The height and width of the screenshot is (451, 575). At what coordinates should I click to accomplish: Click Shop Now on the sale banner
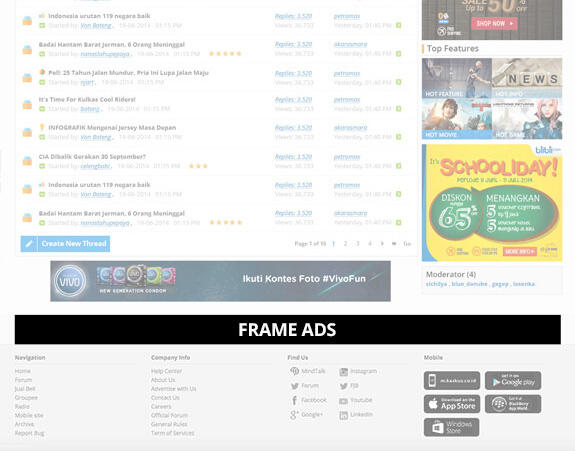coord(494,23)
